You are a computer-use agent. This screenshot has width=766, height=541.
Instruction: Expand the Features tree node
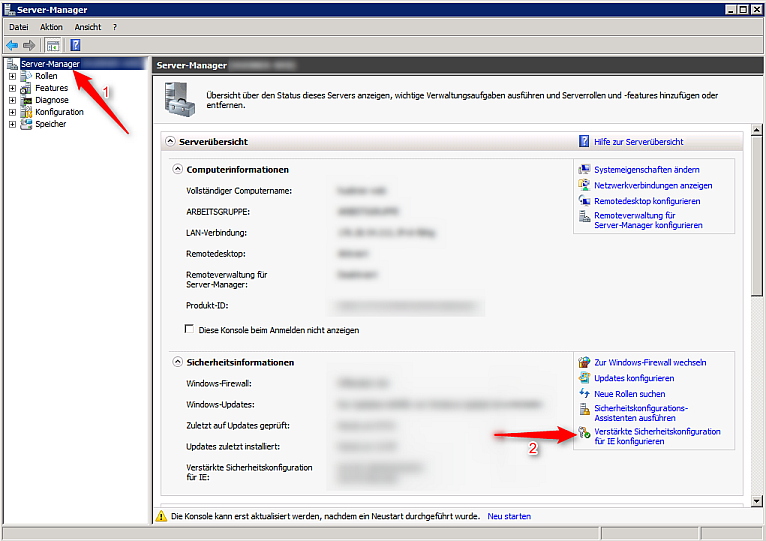pyautogui.click(x=12, y=88)
